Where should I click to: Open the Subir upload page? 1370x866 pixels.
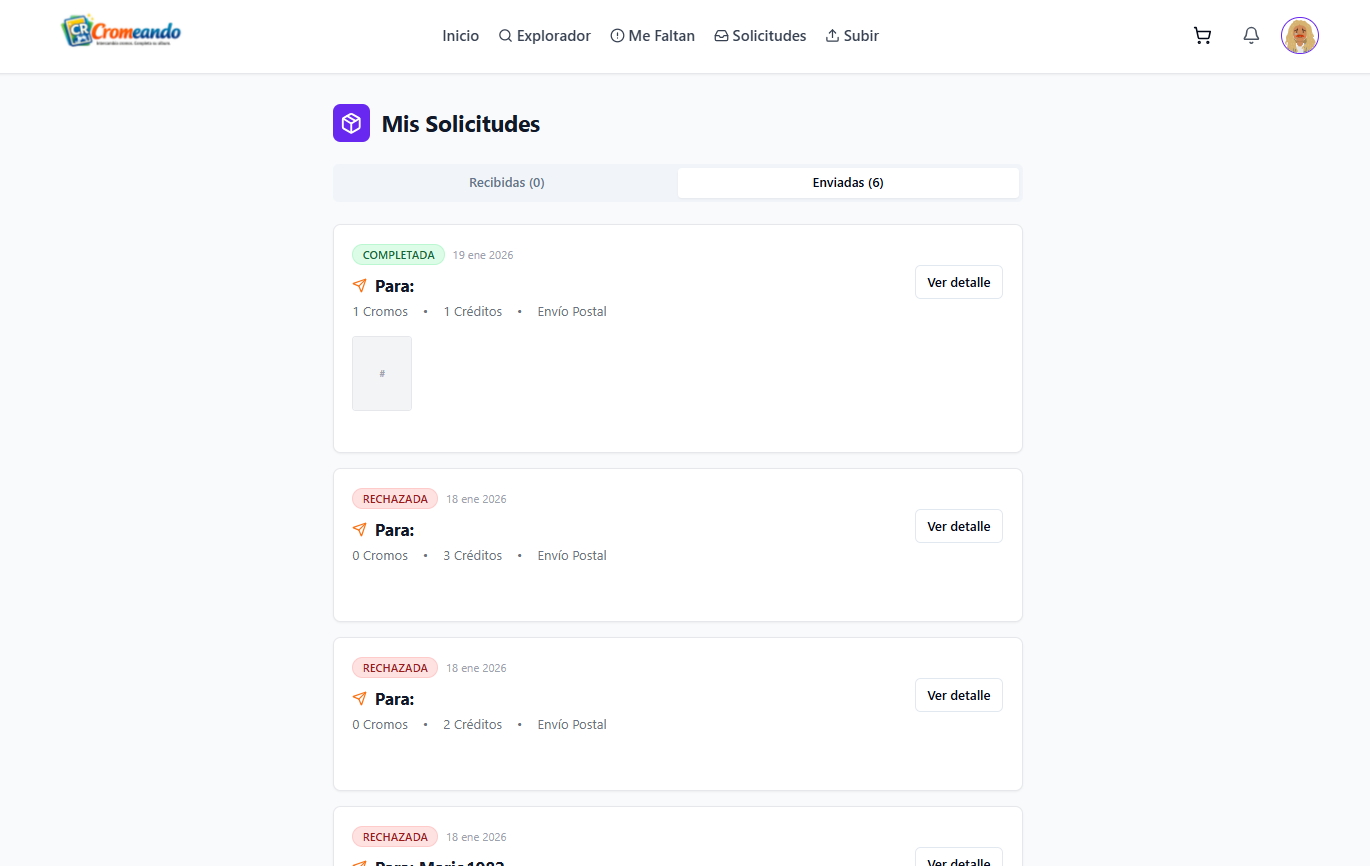click(x=852, y=36)
